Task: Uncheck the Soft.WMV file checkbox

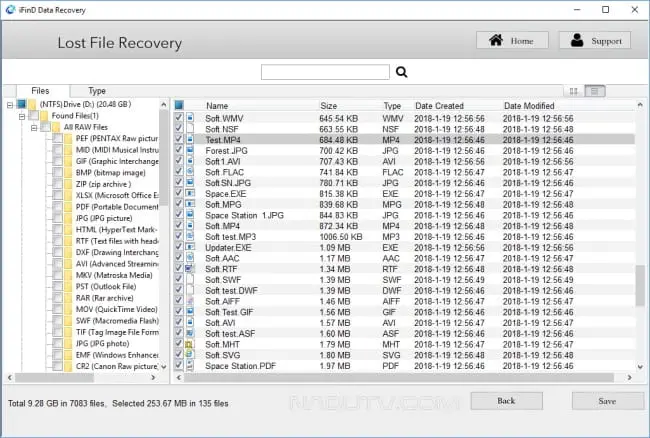Action: point(179,118)
